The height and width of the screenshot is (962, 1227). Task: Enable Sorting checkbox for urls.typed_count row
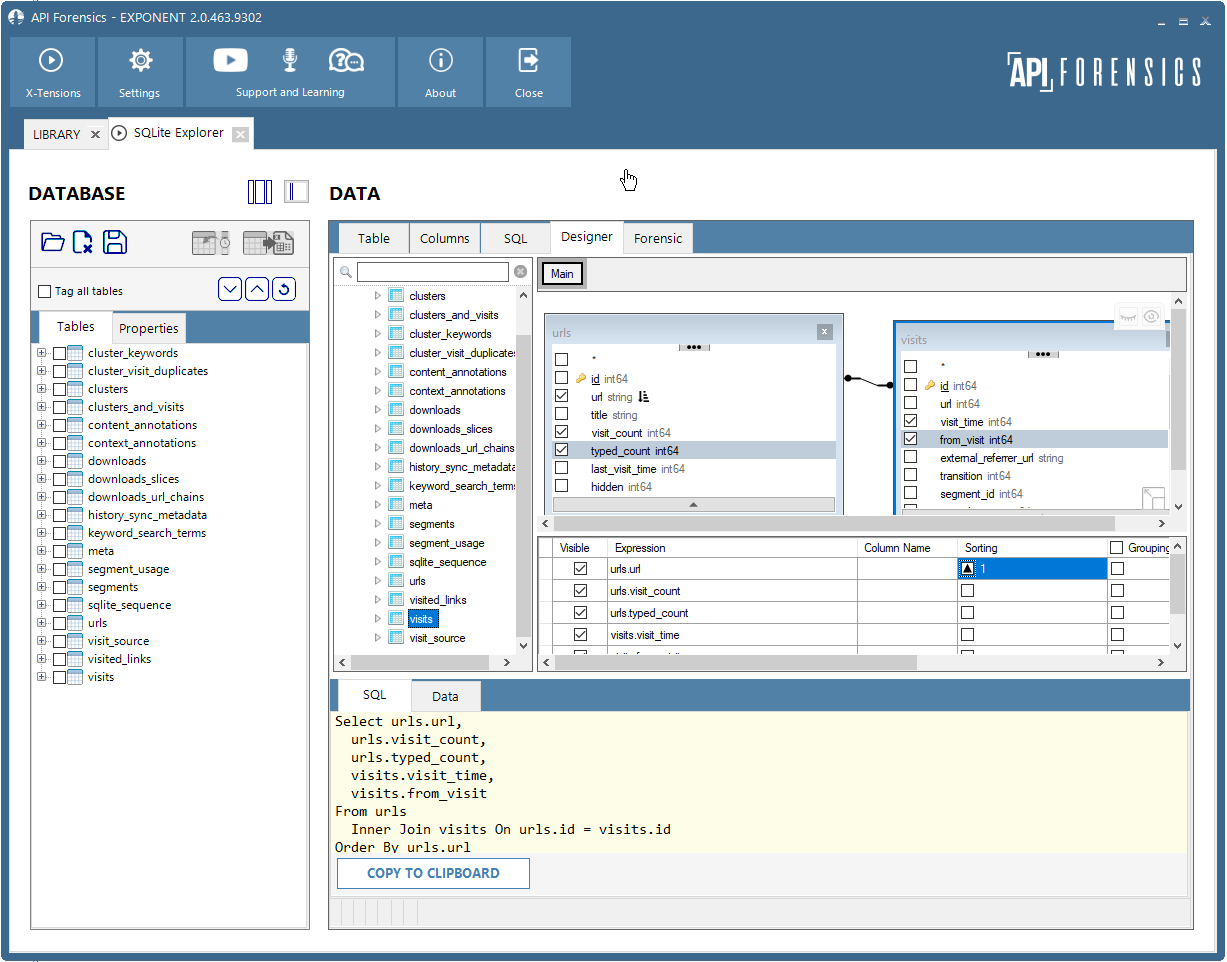coord(967,612)
